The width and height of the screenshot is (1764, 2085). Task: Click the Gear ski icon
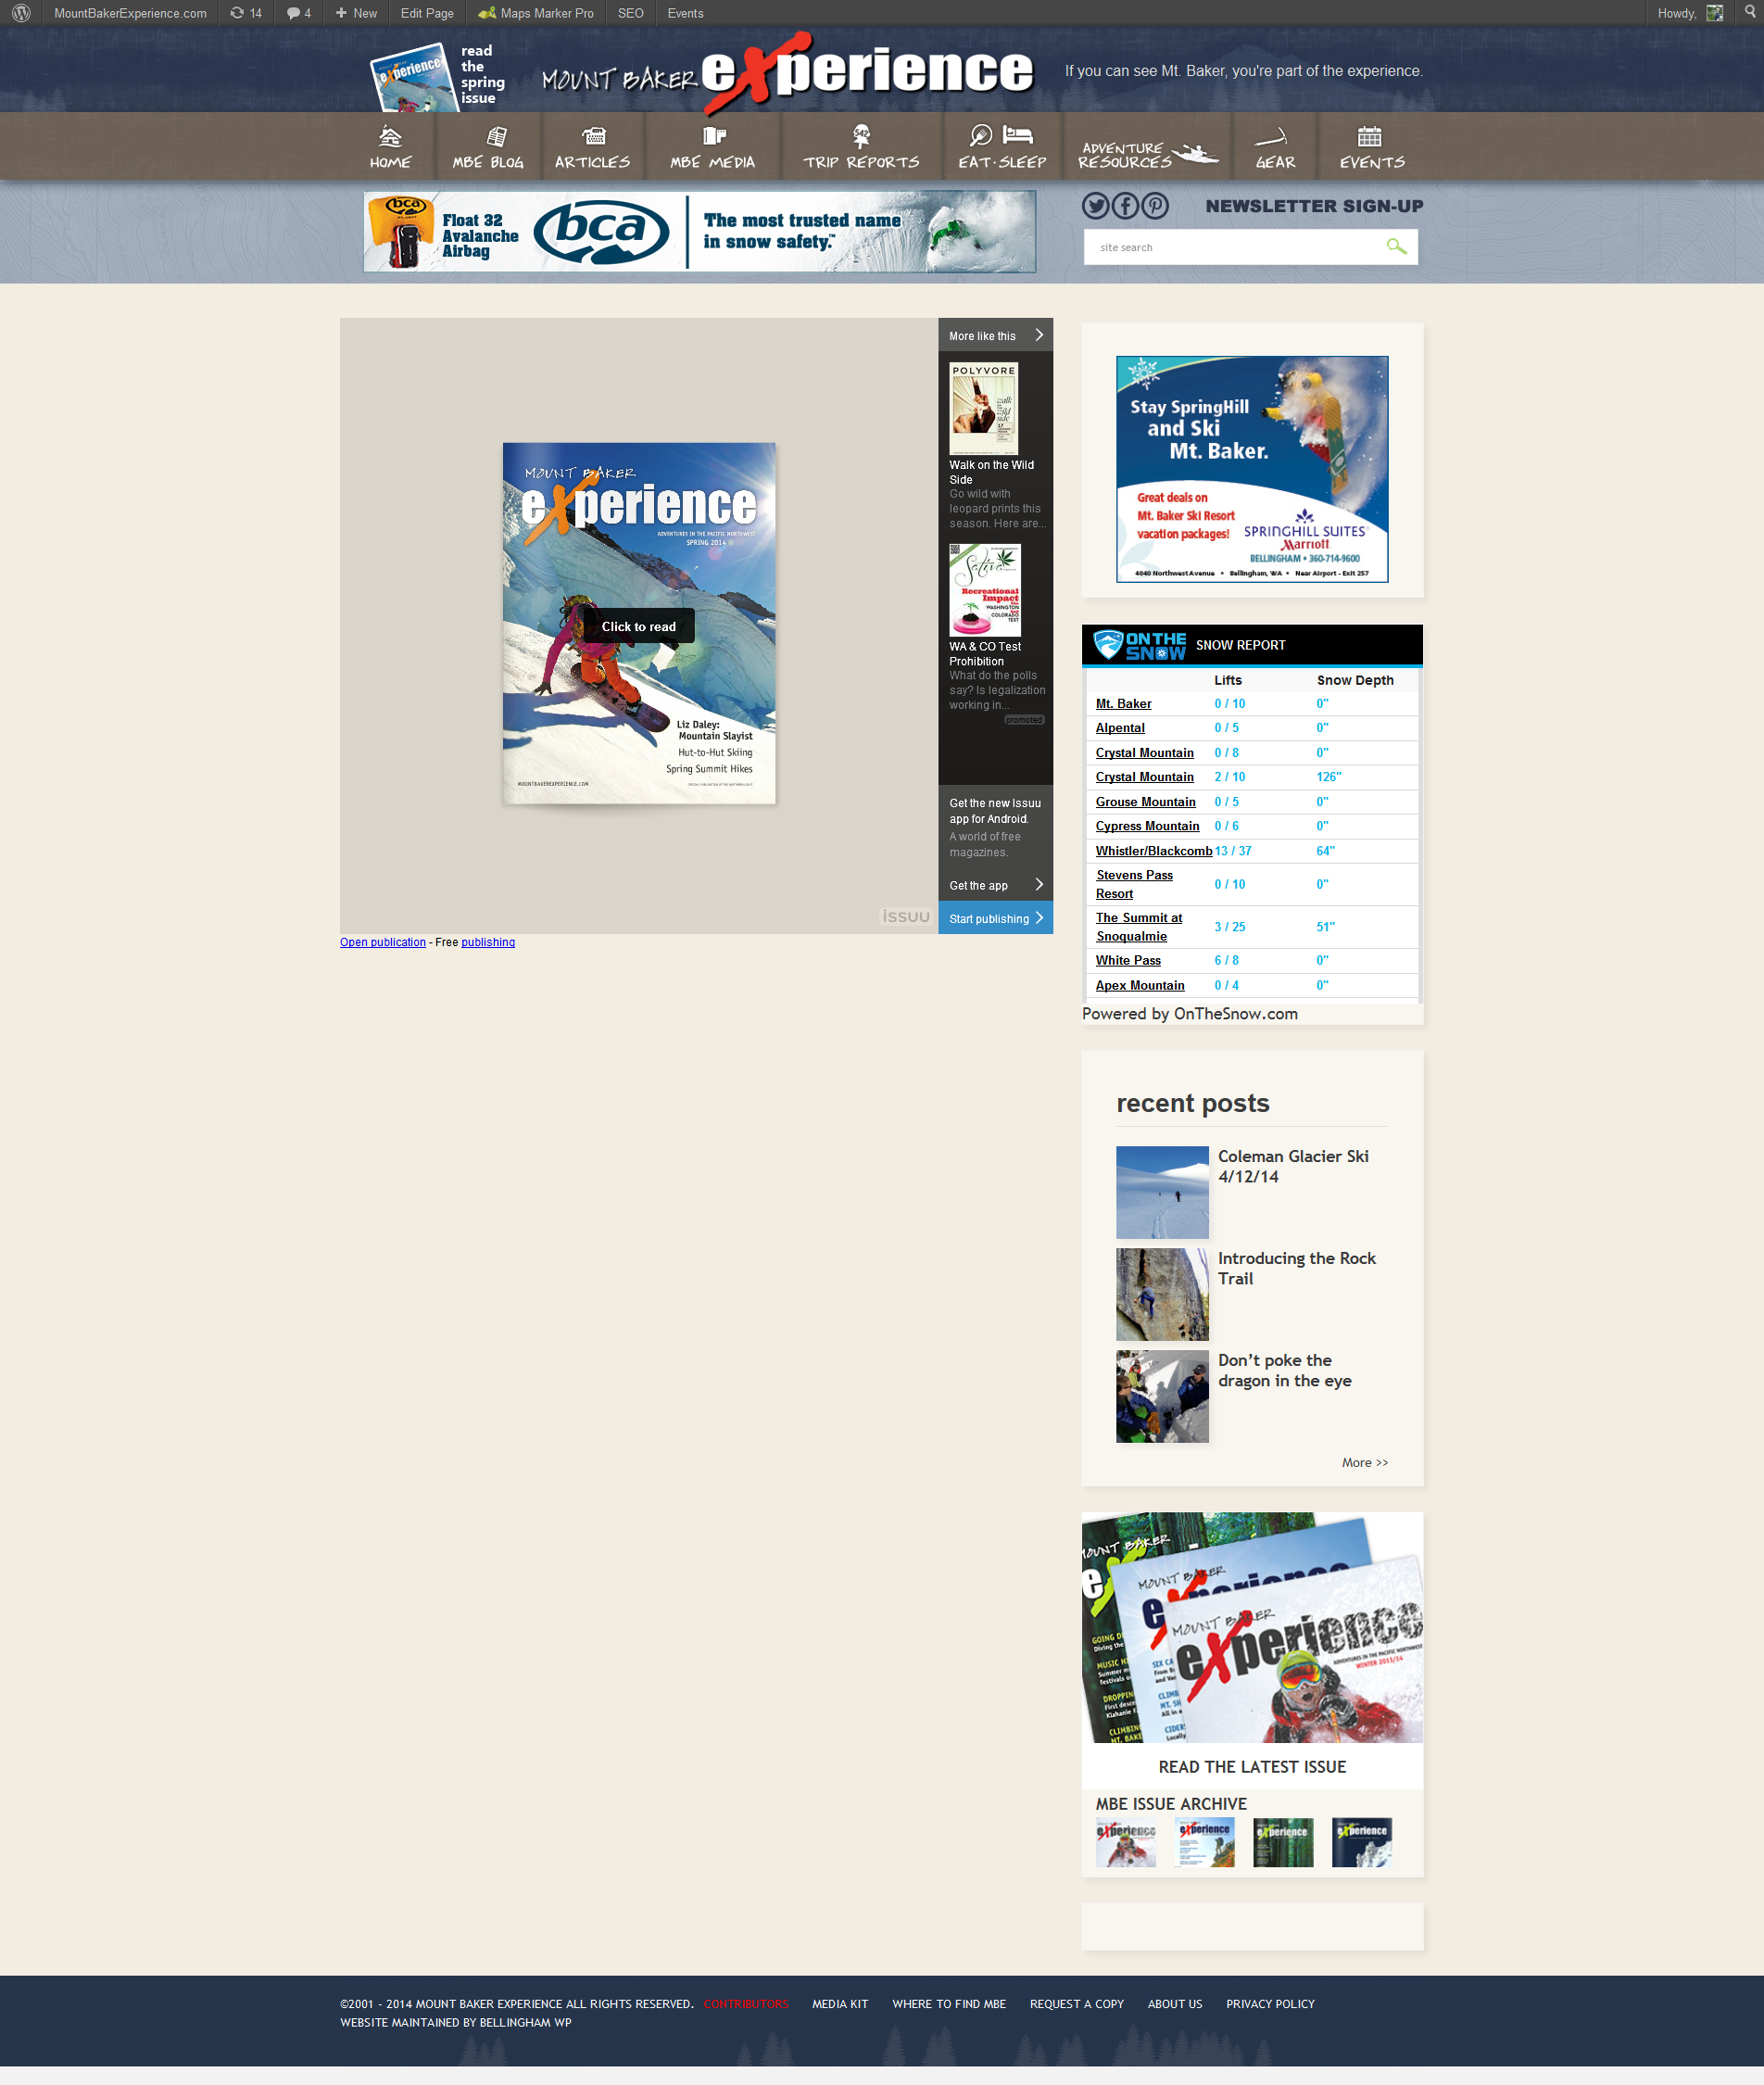click(1270, 136)
